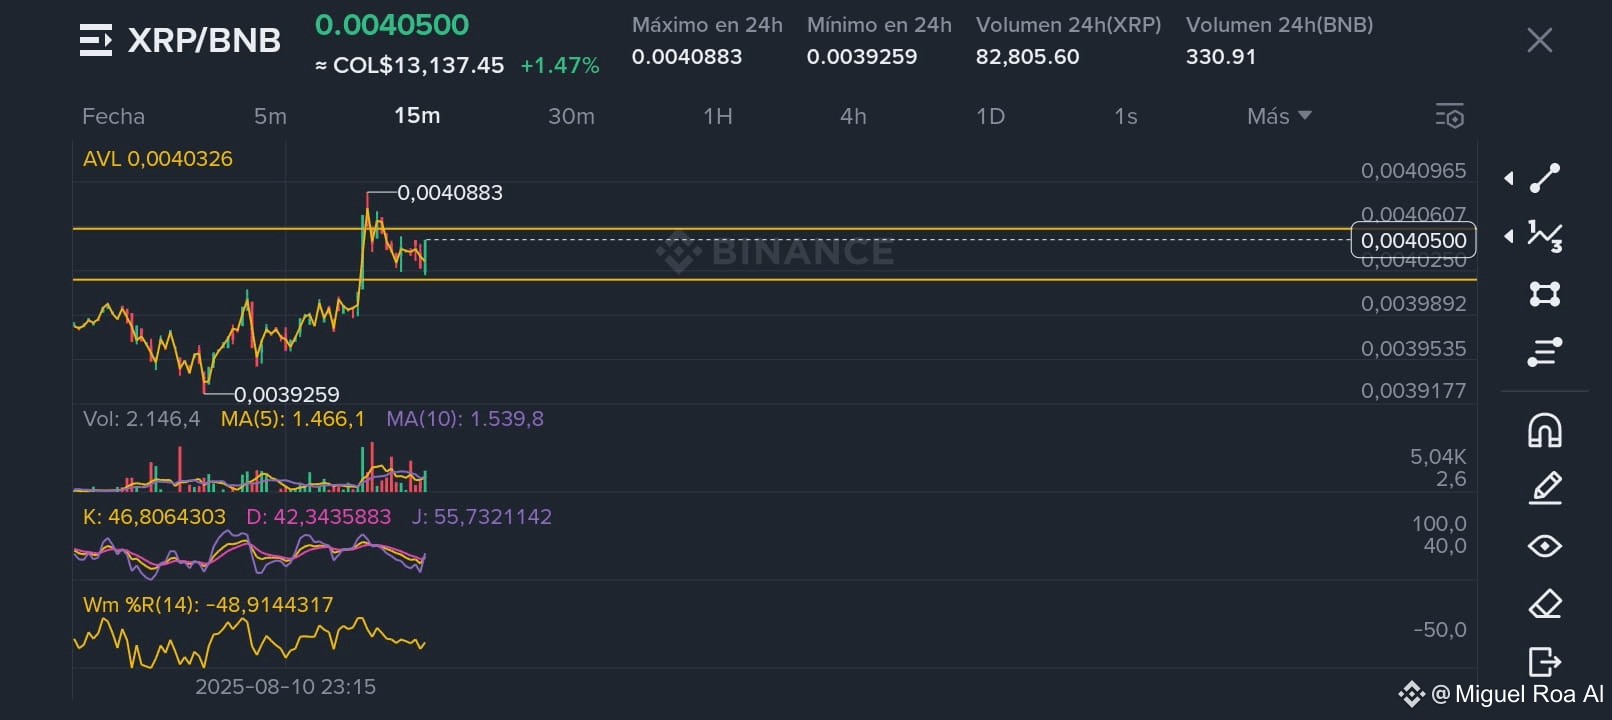The height and width of the screenshot is (720, 1612).
Task: Click the Fecha date selector
Action: tap(113, 116)
